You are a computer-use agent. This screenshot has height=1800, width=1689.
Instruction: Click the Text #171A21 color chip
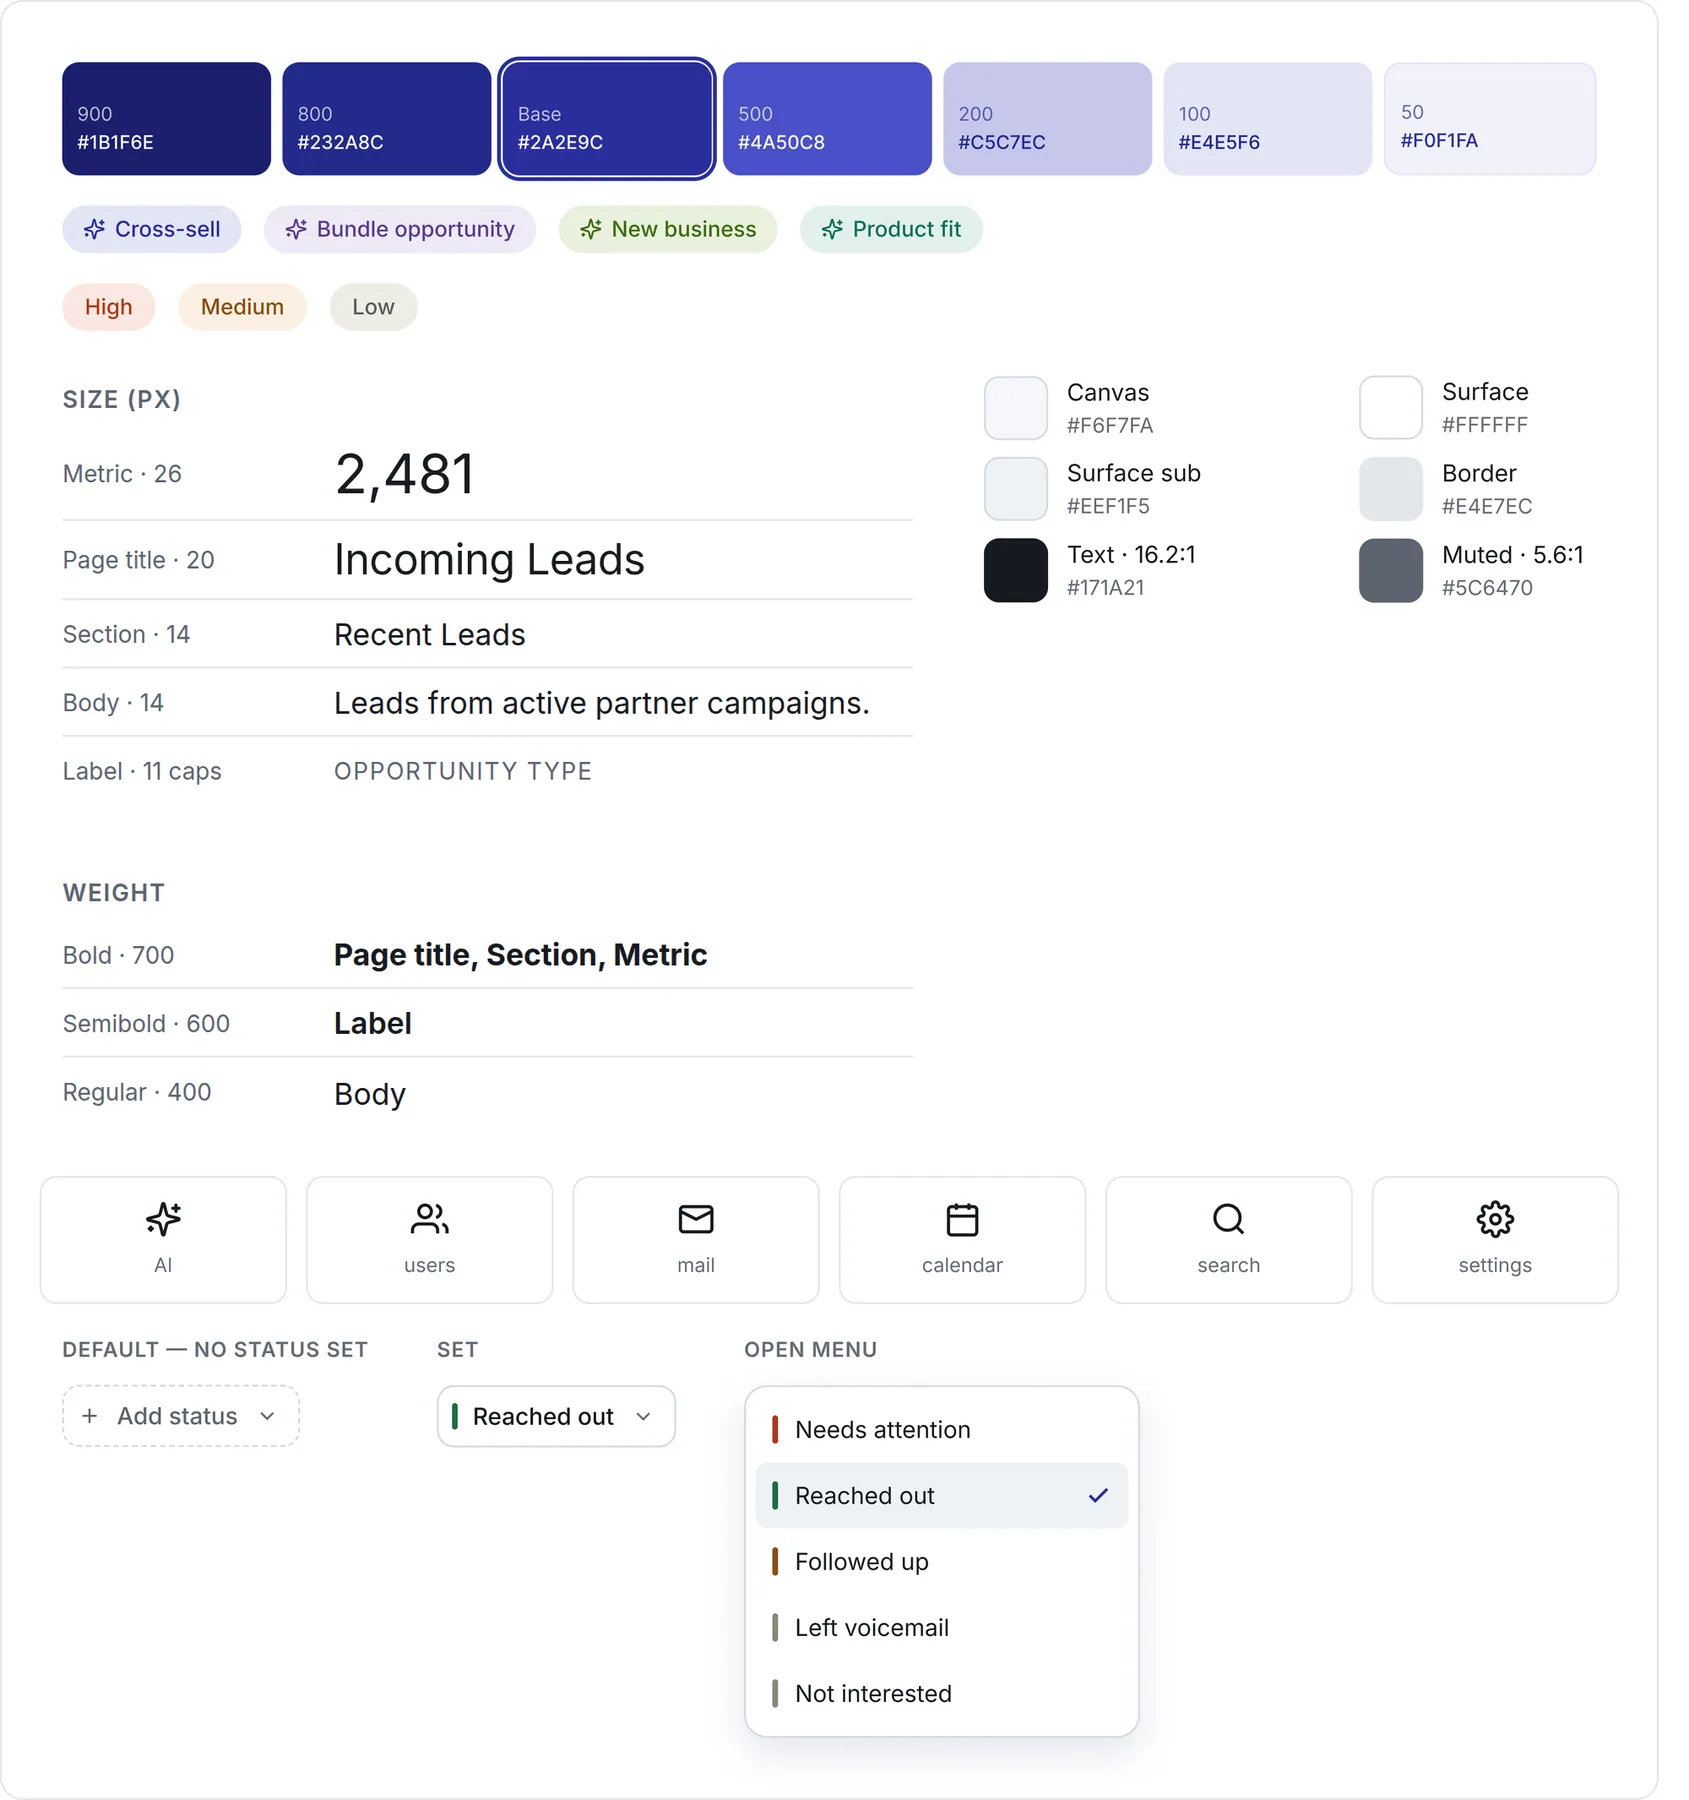coord(1016,571)
